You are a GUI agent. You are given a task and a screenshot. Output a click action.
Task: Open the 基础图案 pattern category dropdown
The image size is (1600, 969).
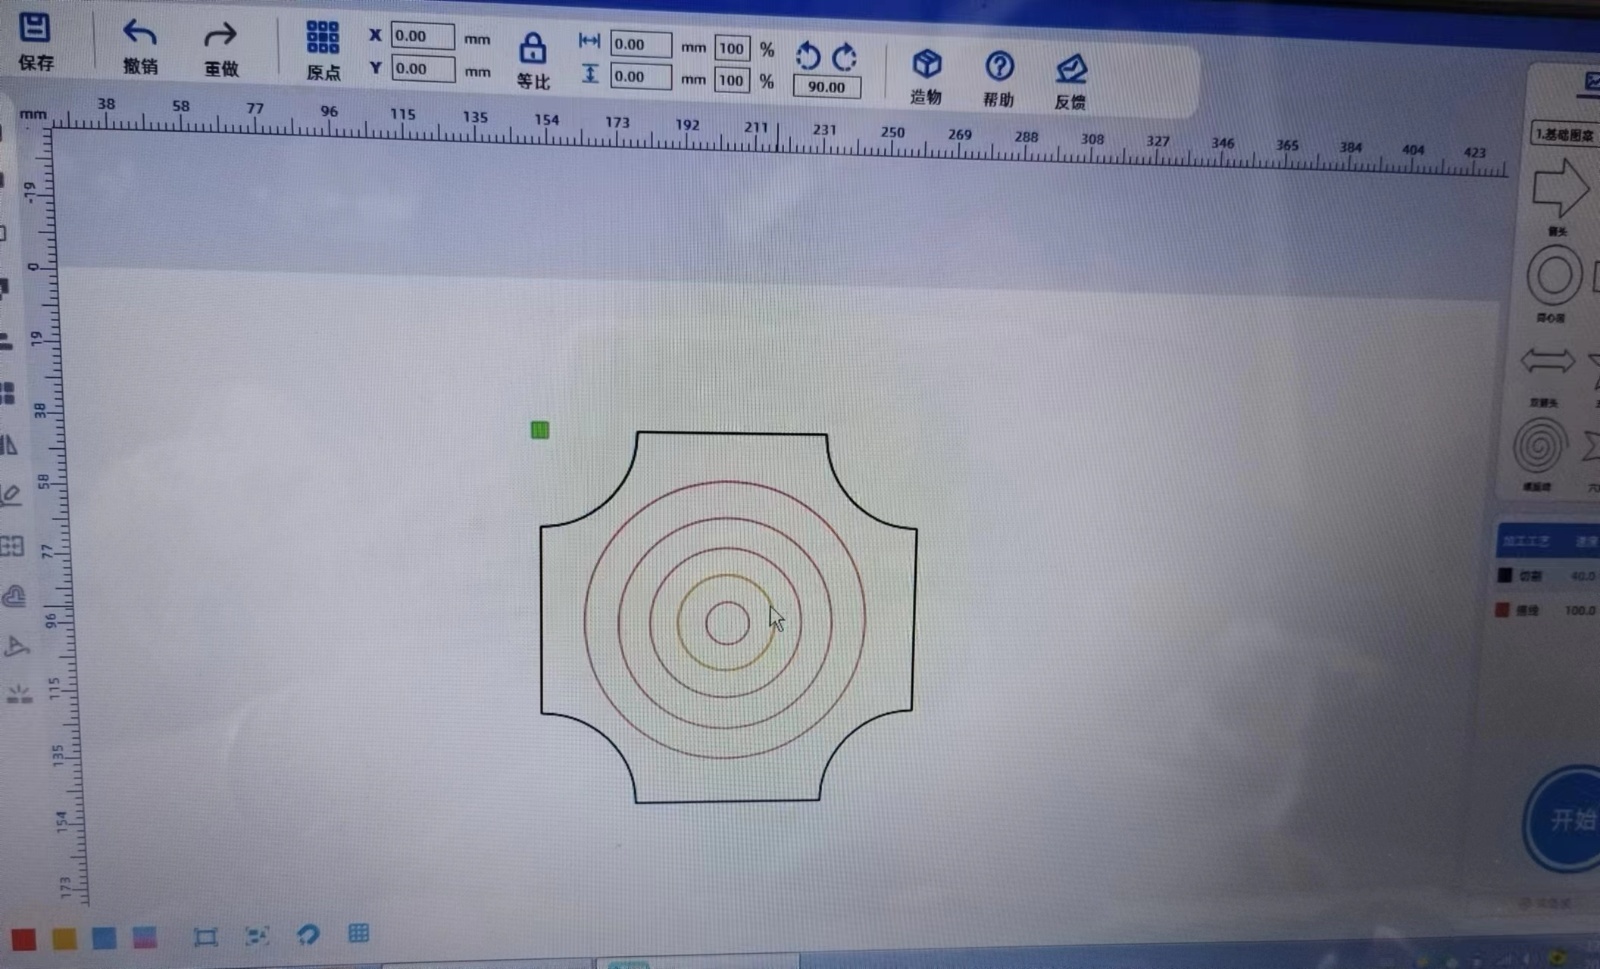1564,134
